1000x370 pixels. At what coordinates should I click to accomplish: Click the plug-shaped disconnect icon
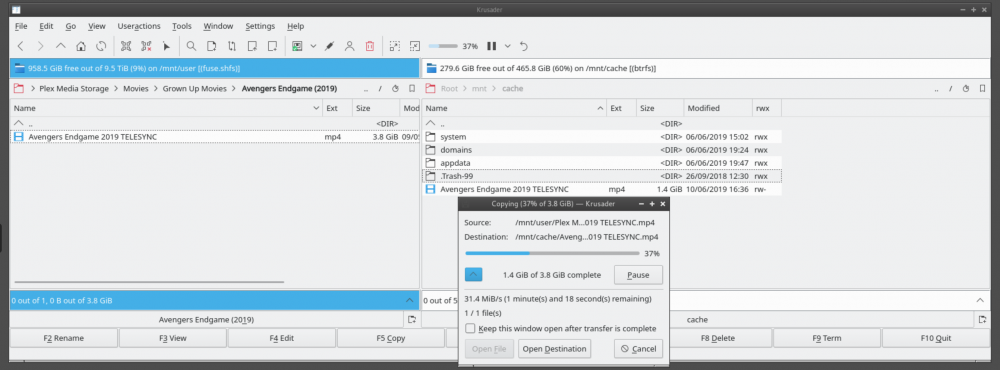329,46
